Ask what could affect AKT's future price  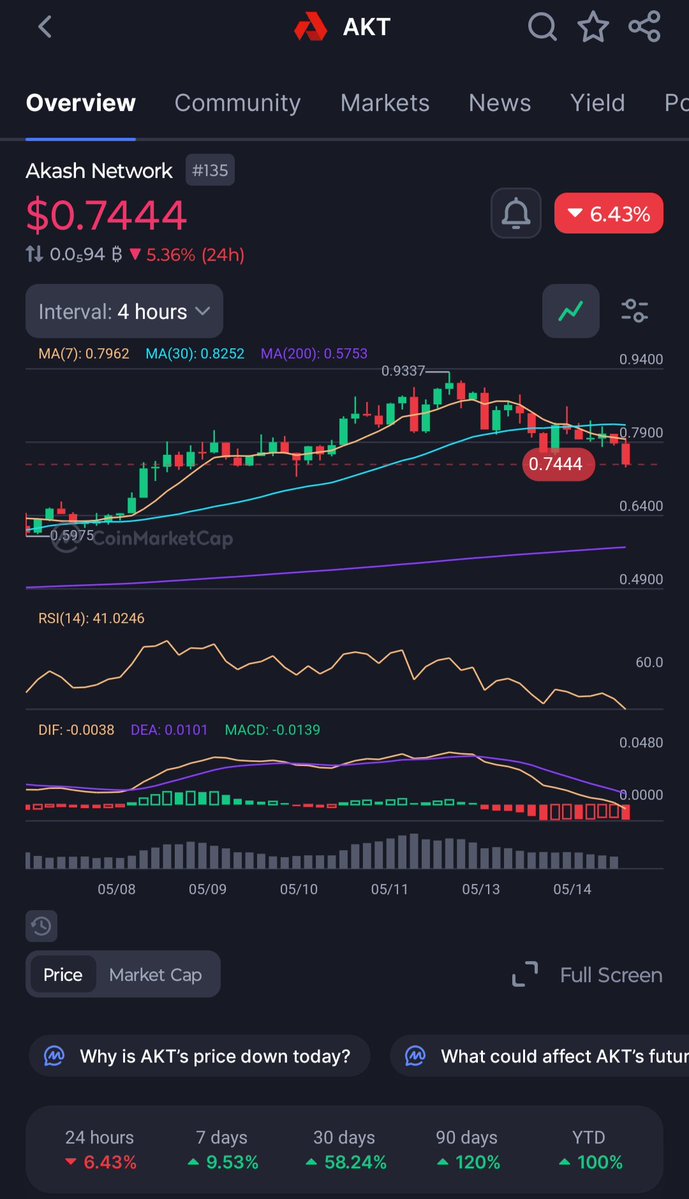540,1056
